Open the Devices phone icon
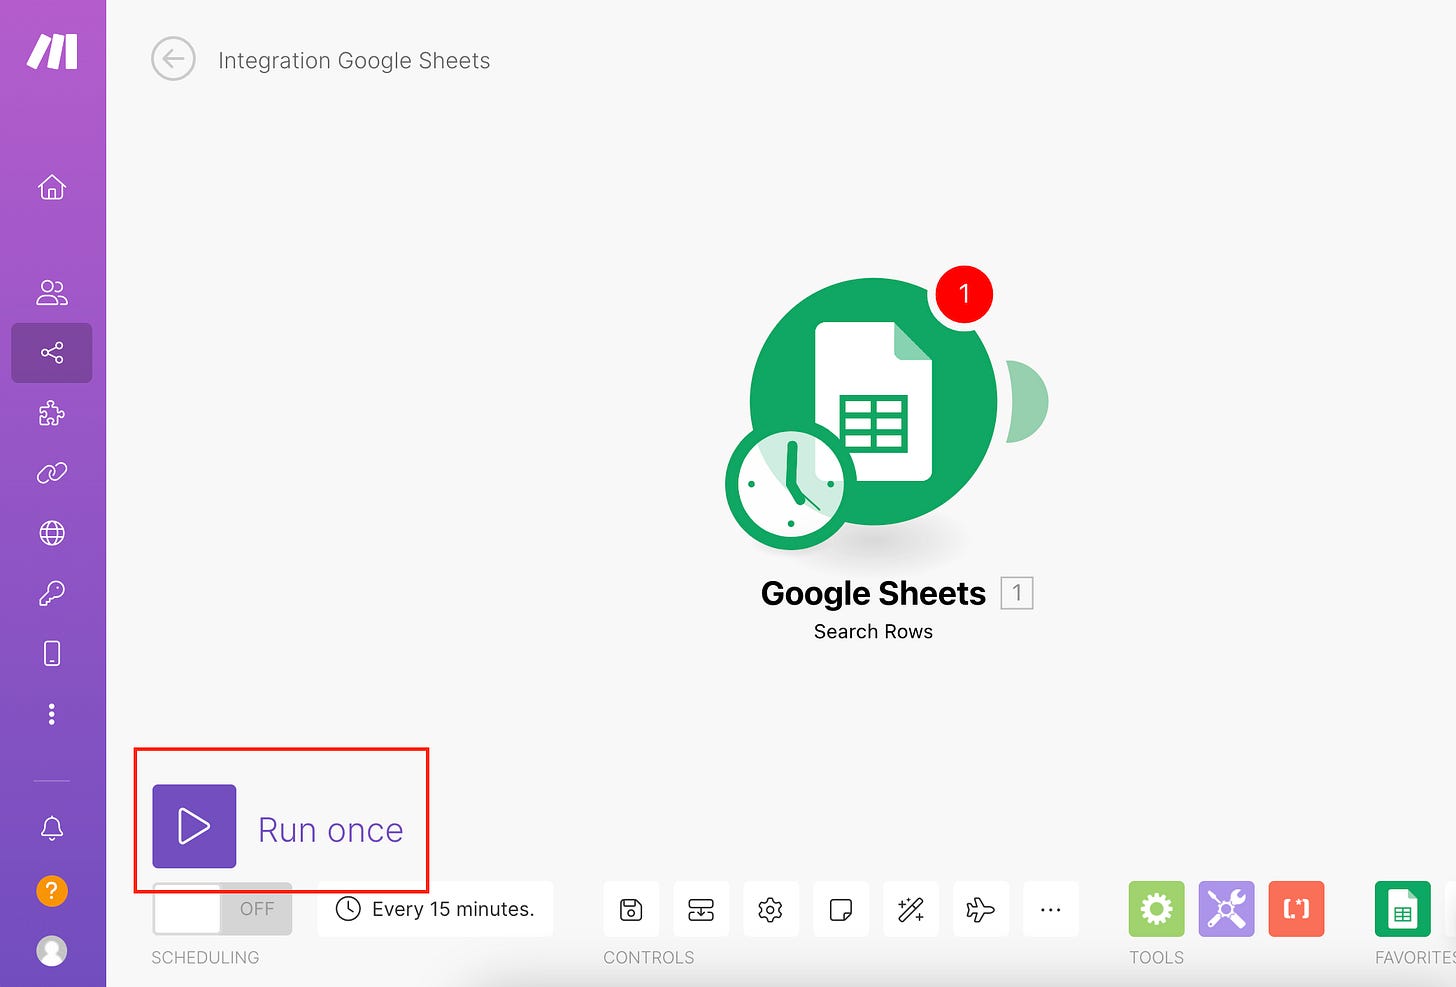This screenshot has height=987, width=1456. (x=52, y=653)
